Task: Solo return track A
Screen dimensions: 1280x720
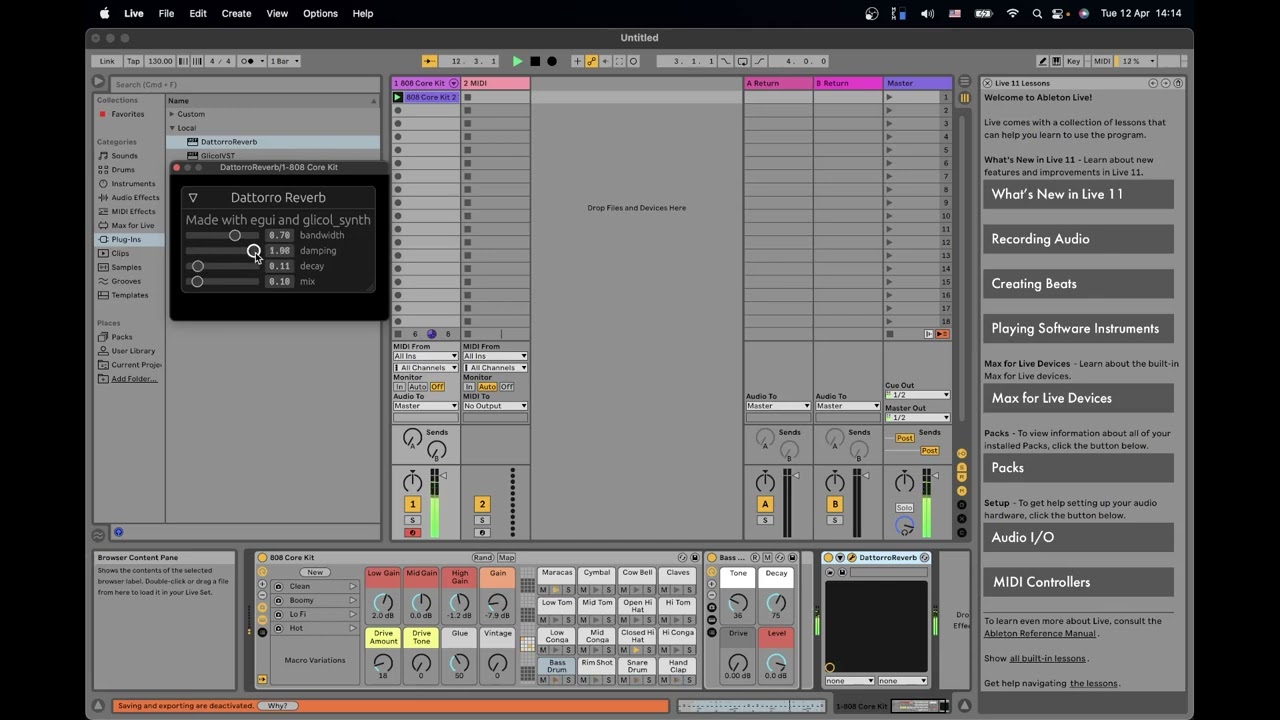Action: (765, 520)
